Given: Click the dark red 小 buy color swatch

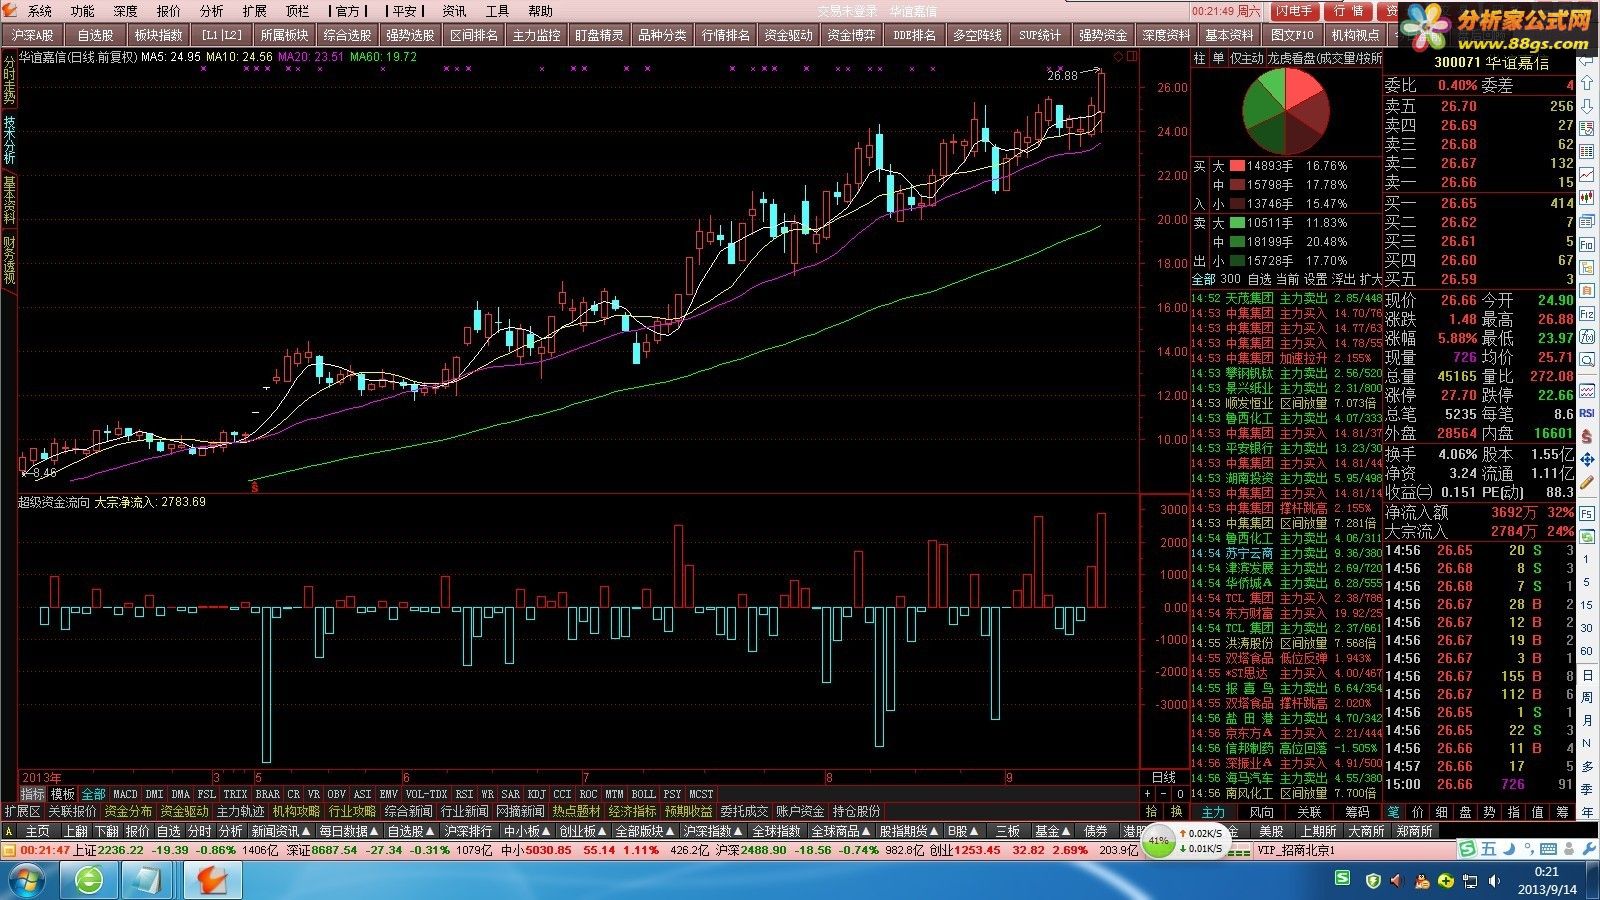Looking at the screenshot, I should coord(1237,204).
